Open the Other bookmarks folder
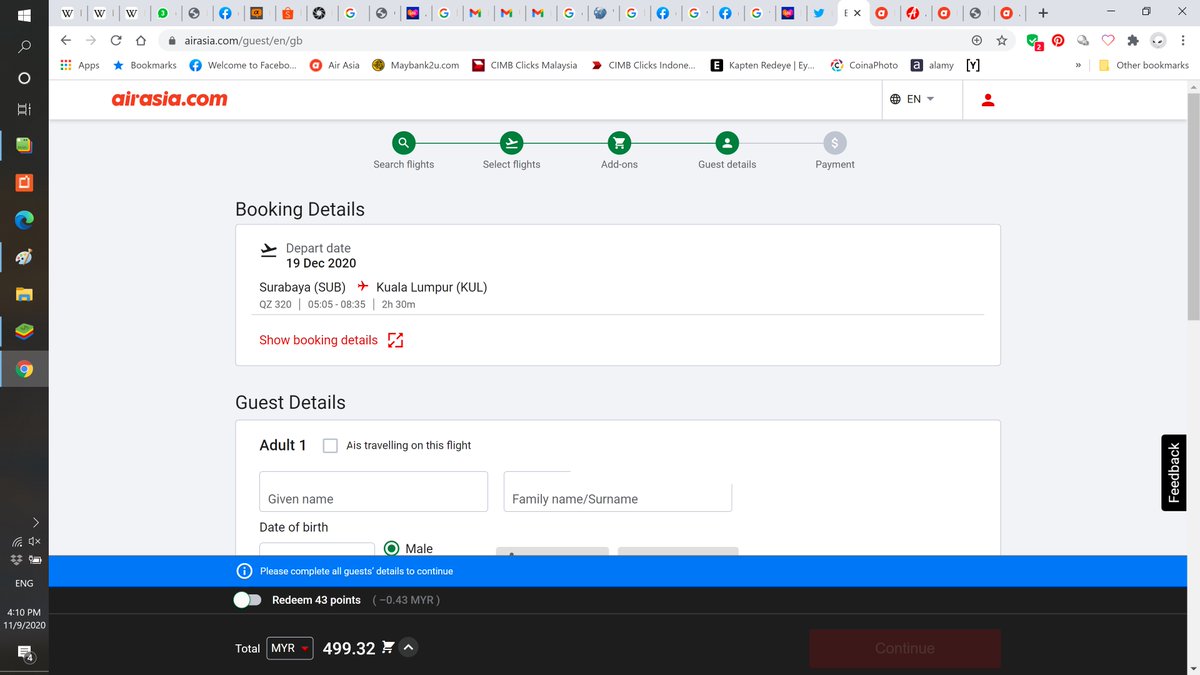Image resolution: width=1200 pixels, height=675 pixels. coord(1143,65)
